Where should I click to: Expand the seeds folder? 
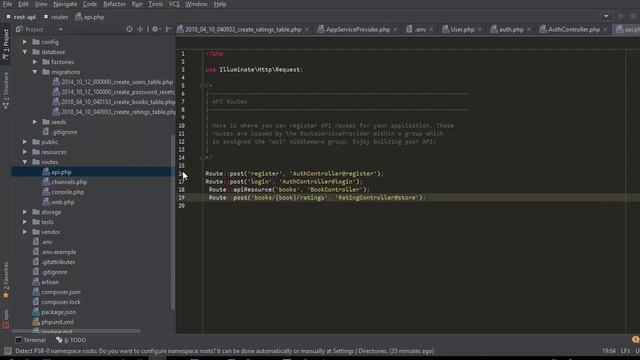(35, 122)
